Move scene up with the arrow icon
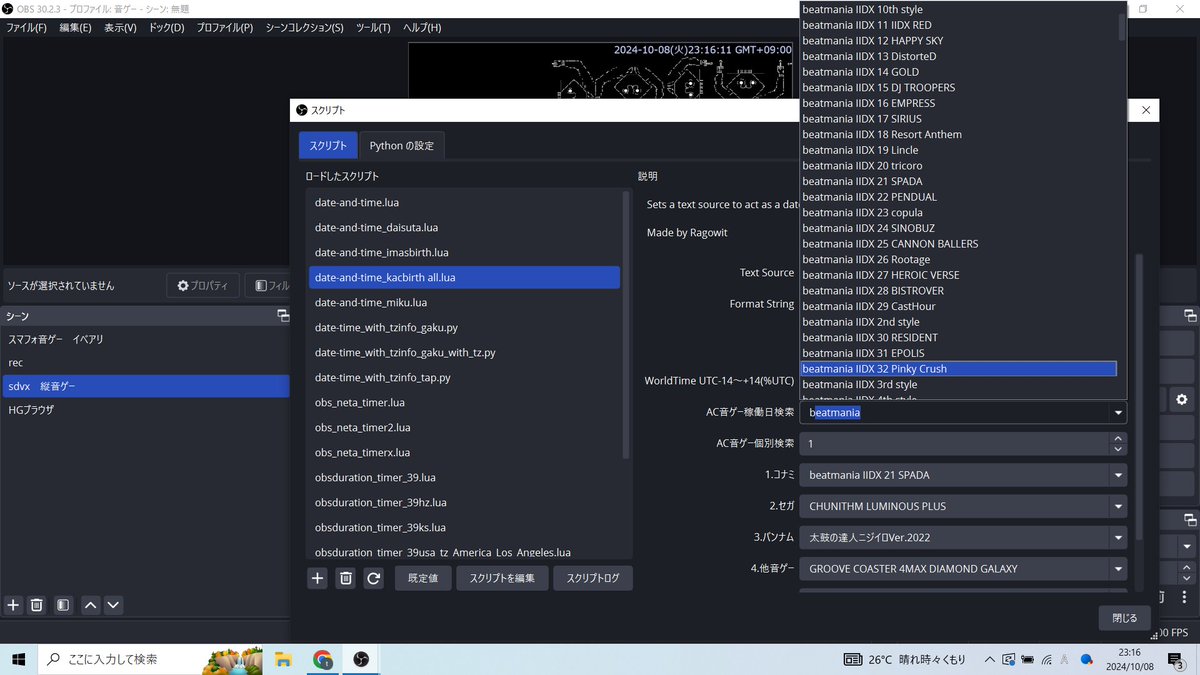This screenshot has width=1200, height=675. 90,605
